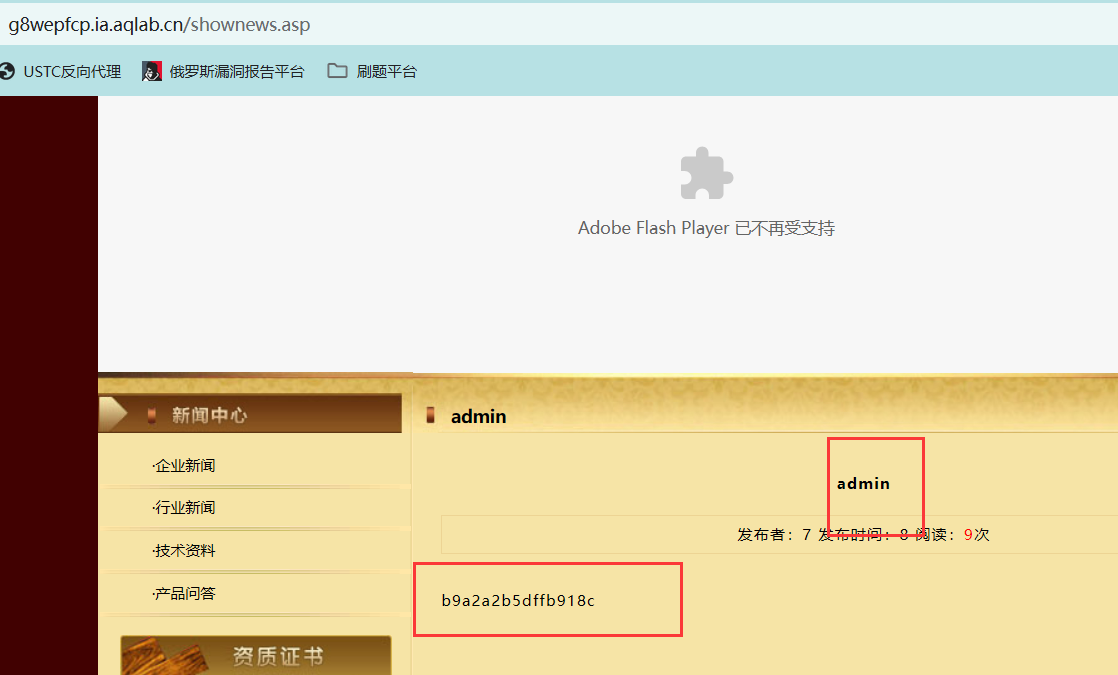1118x675 pixels.
Task: Click the Adobe Flash Player 已不再受支持 message
Action: click(x=706, y=228)
